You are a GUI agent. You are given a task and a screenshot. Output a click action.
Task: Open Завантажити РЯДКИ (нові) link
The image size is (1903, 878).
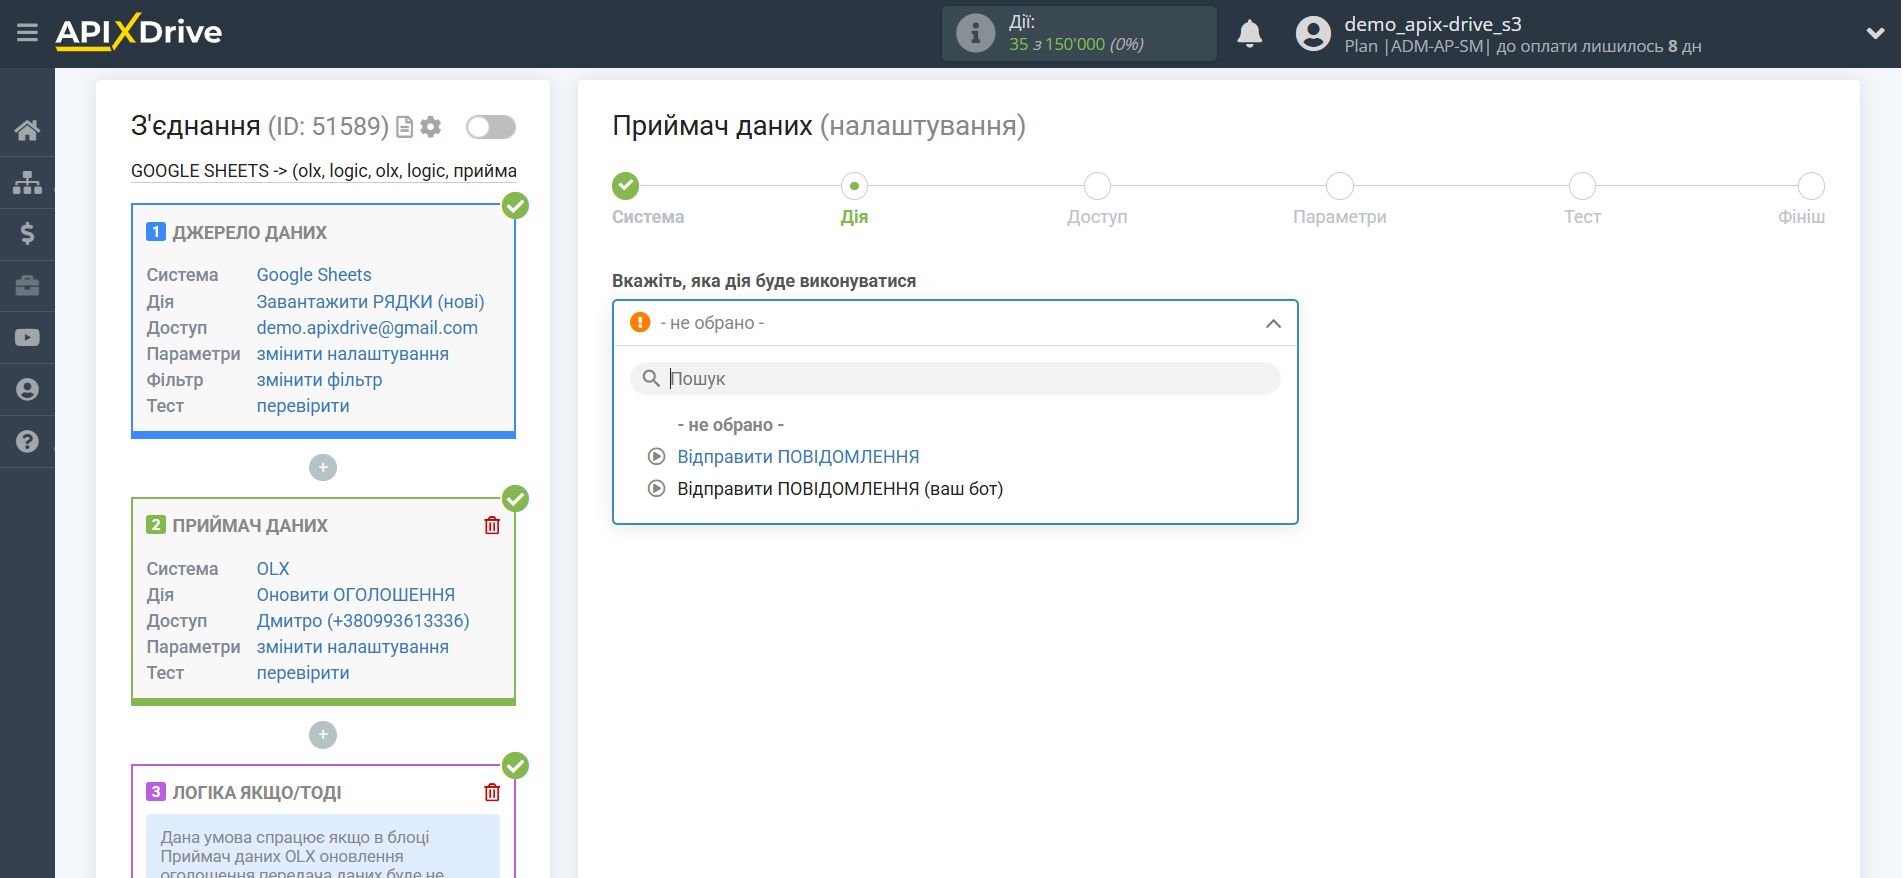click(370, 302)
